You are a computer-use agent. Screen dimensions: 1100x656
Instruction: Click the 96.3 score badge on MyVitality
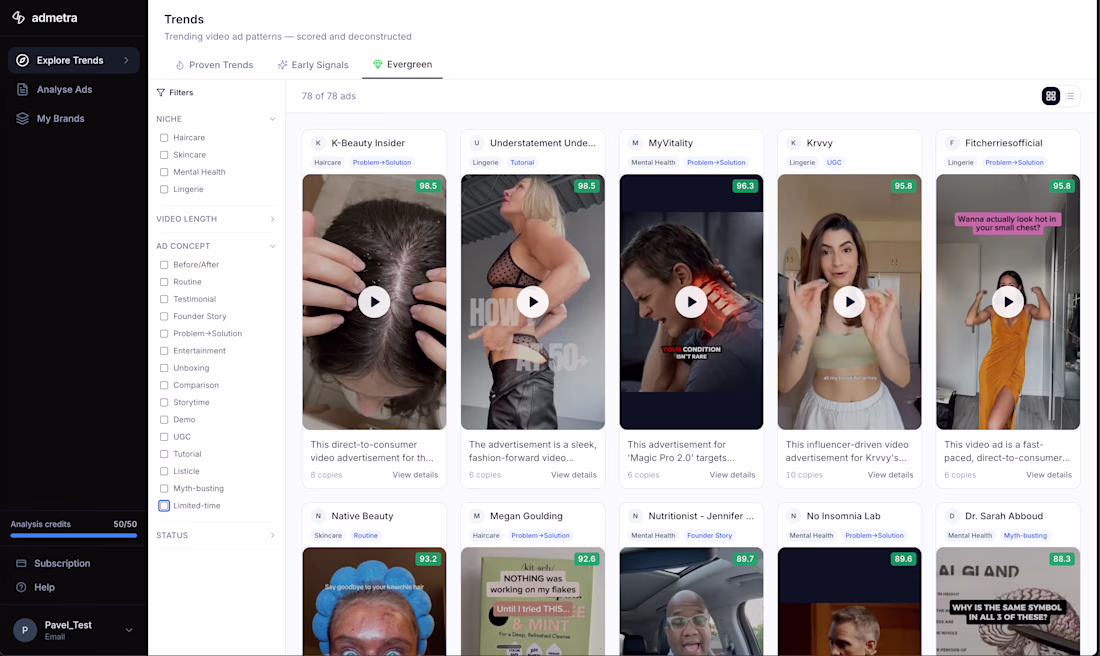744,186
